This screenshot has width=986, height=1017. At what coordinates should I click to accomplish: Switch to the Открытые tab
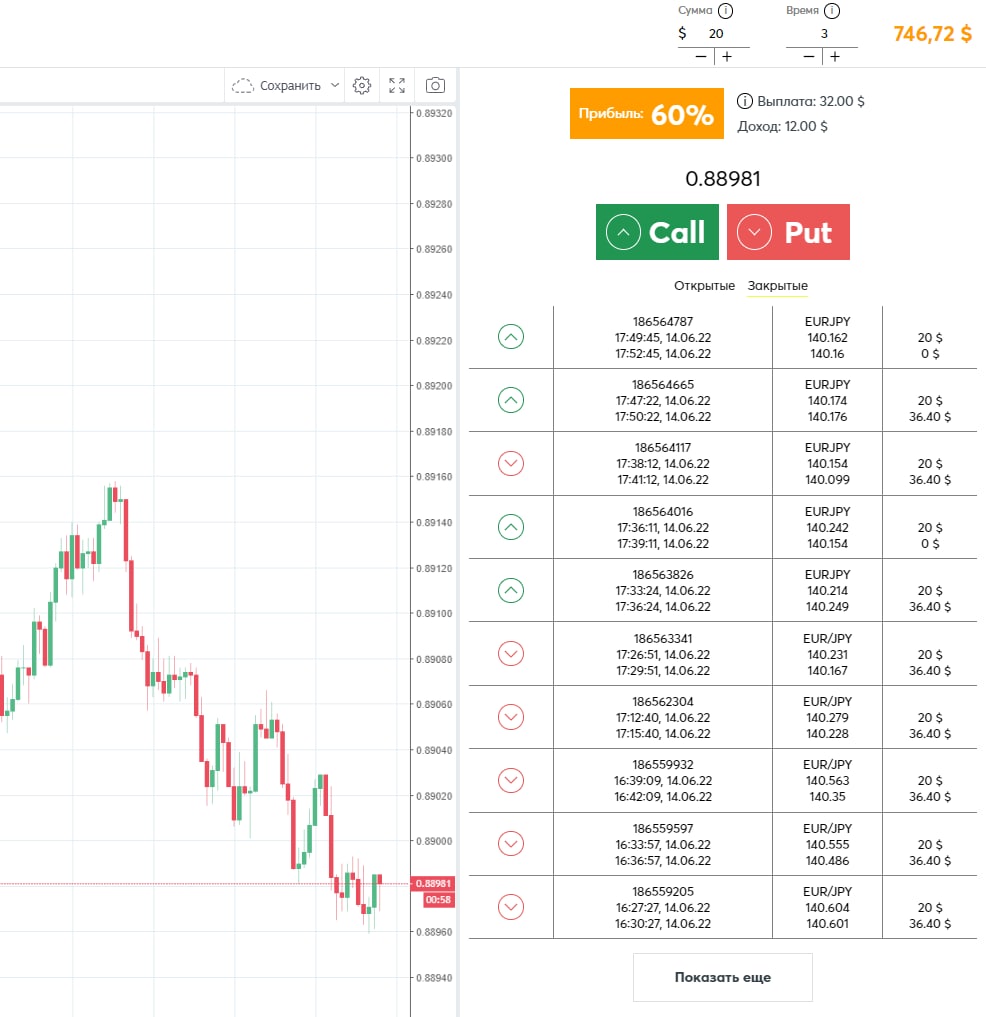pos(704,286)
